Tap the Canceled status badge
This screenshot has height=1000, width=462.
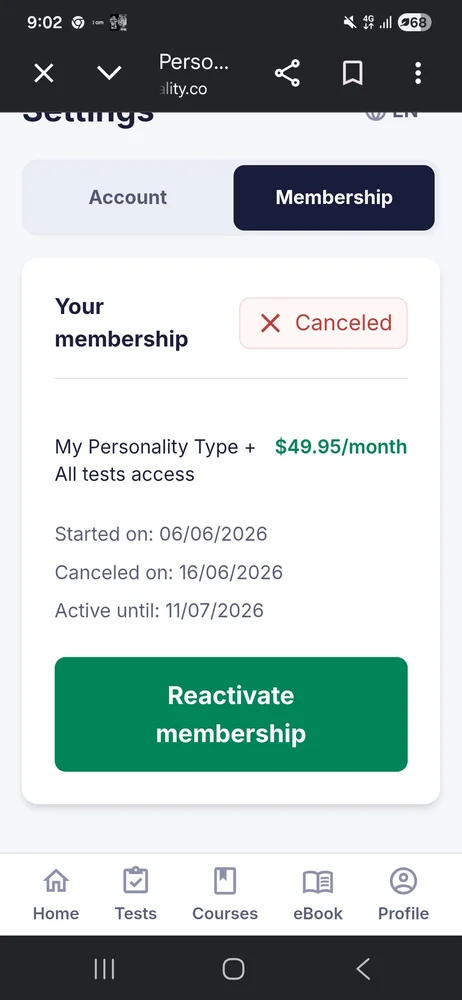(x=324, y=323)
